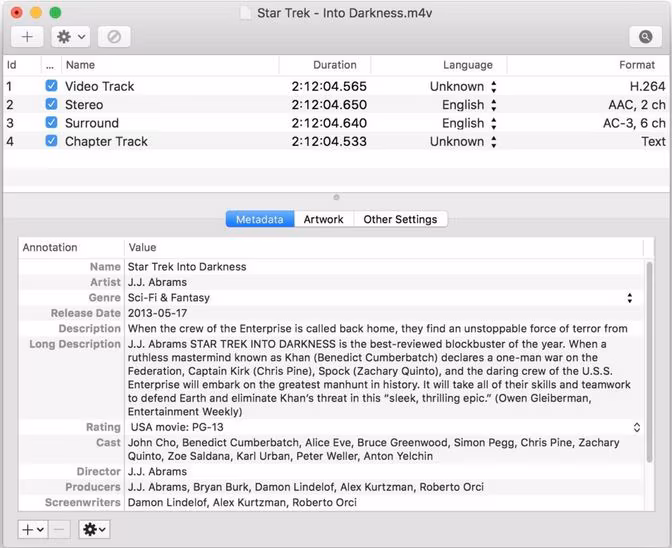Viewport: 672px width, 548px height.
Task: Click the add annotation plus button
Action: pyautogui.click(x=33, y=530)
